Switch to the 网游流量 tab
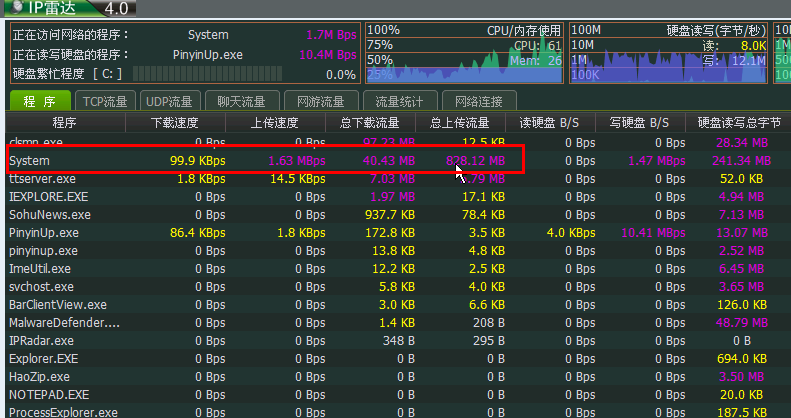This screenshot has width=791, height=418. (x=320, y=101)
